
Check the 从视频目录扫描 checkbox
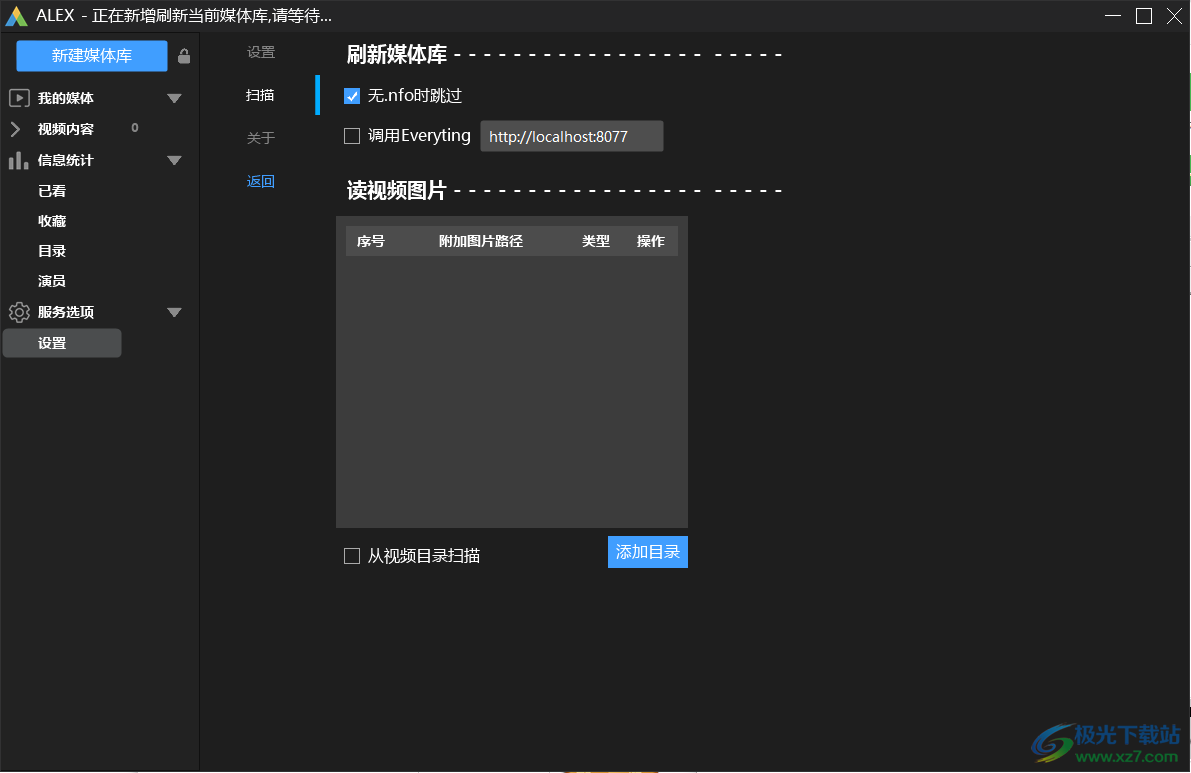point(352,555)
